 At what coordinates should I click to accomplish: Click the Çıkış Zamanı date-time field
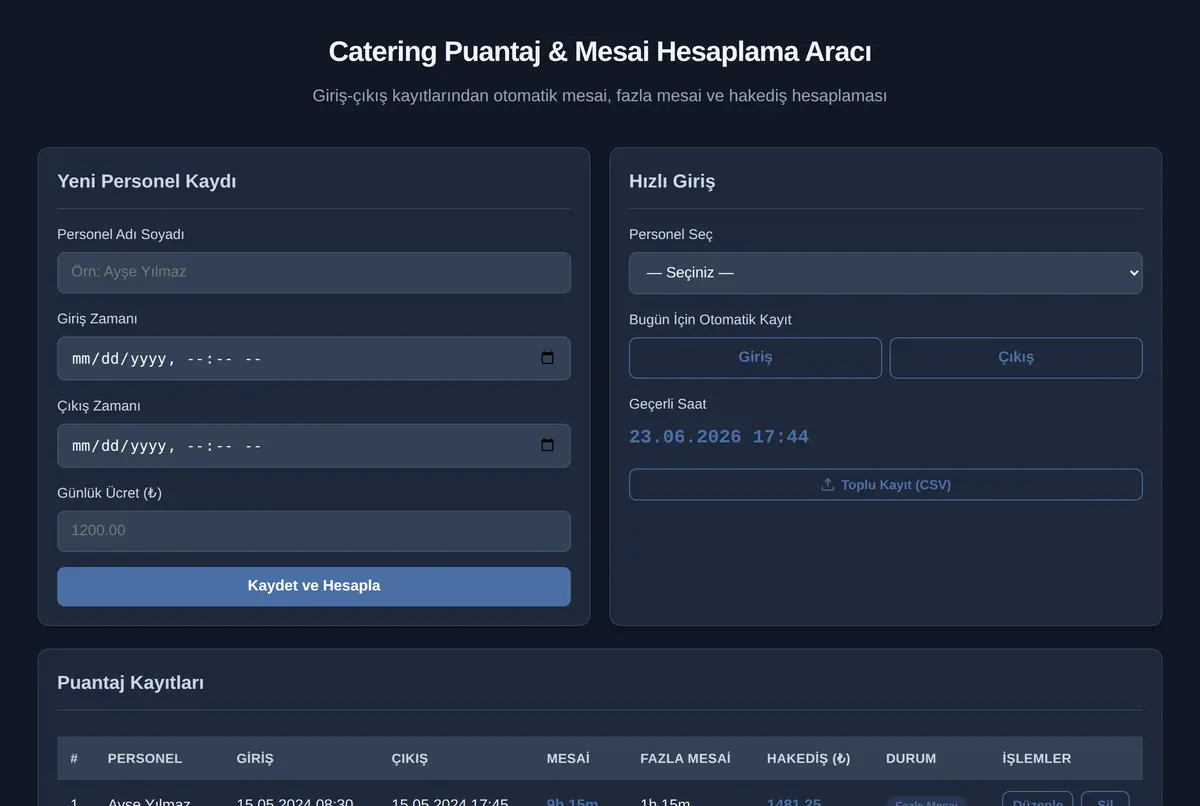314,445
